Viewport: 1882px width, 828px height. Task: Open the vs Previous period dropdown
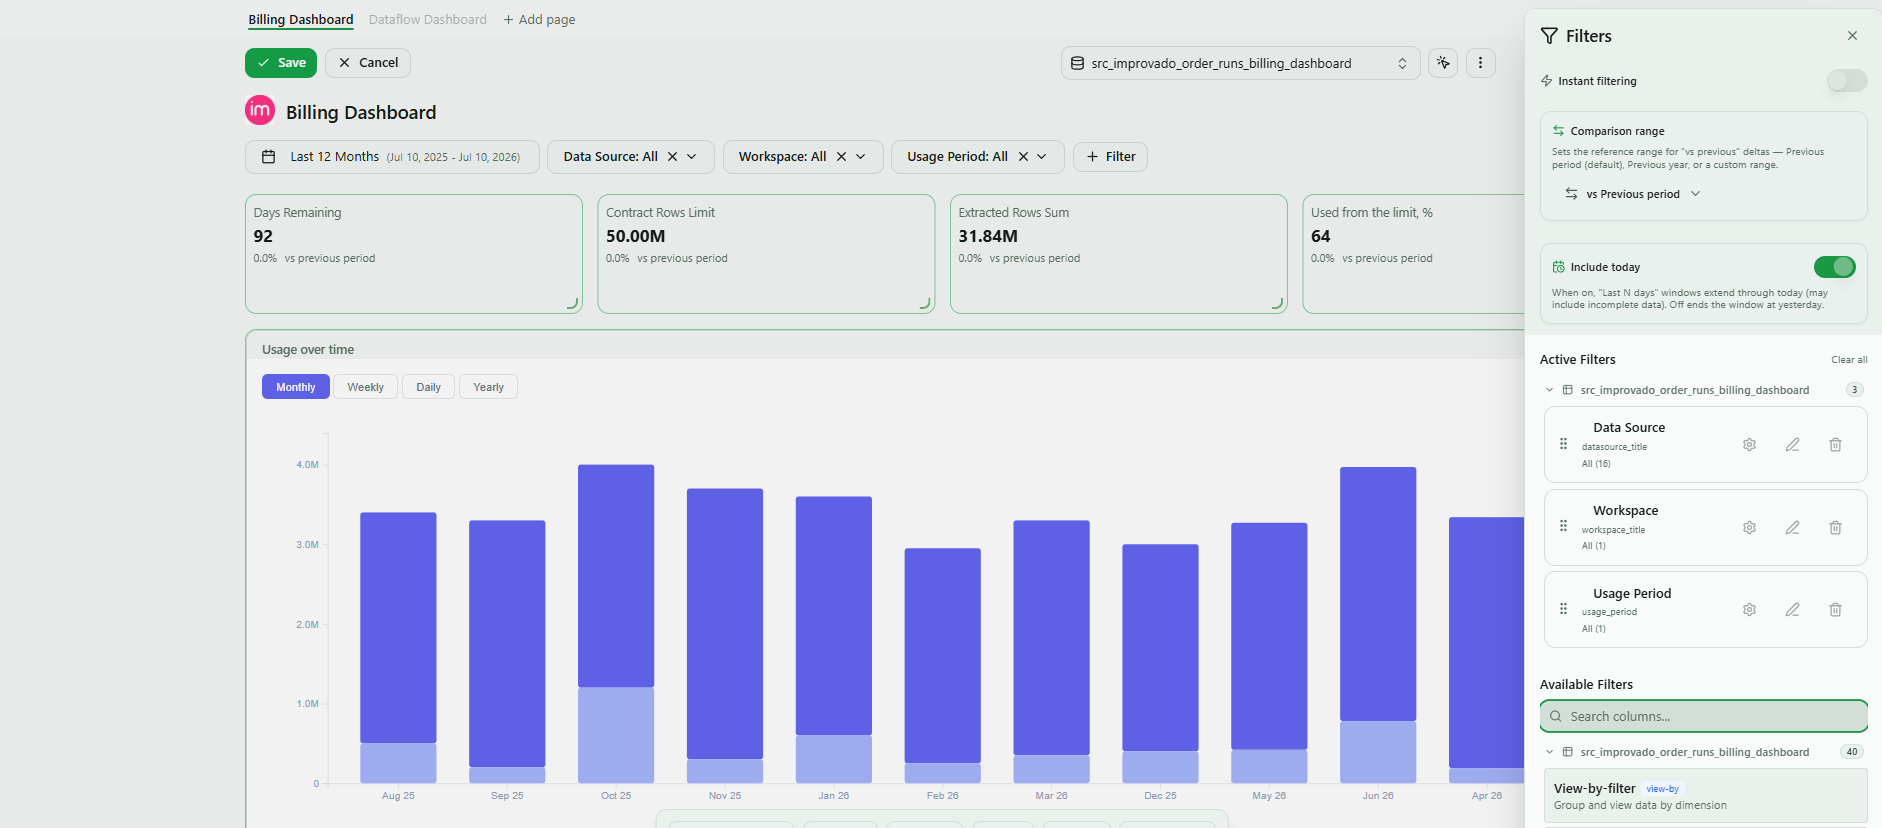[x=1633, y=194]
